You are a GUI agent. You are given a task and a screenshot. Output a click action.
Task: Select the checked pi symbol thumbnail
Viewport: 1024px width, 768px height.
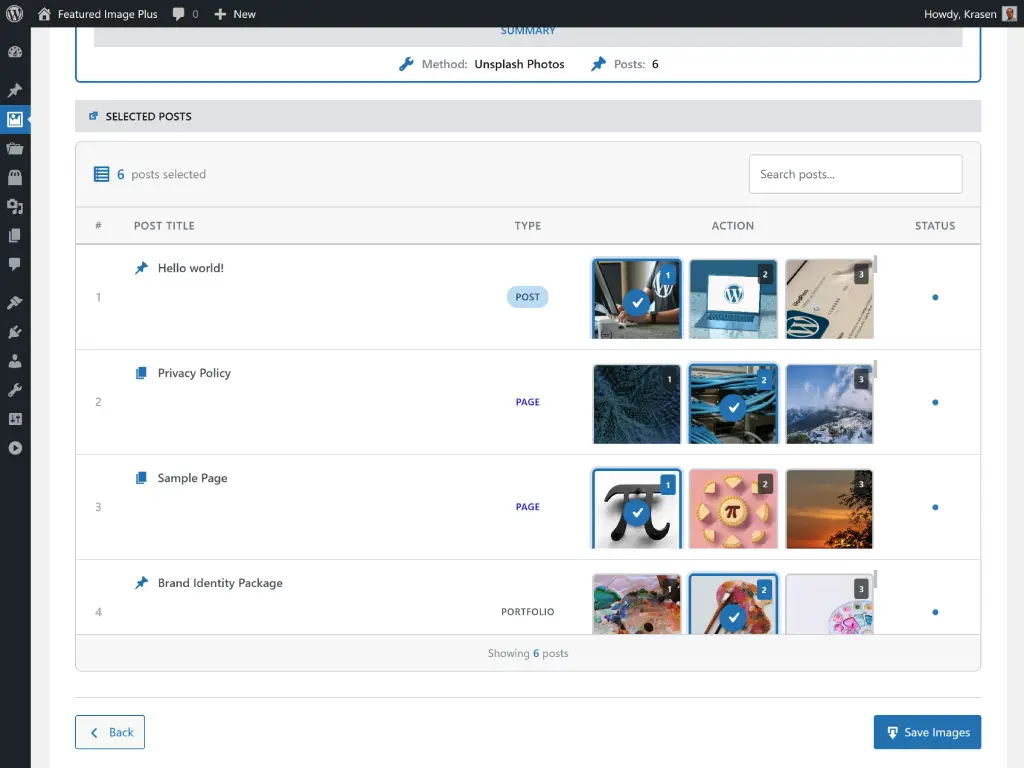point(637,509)
